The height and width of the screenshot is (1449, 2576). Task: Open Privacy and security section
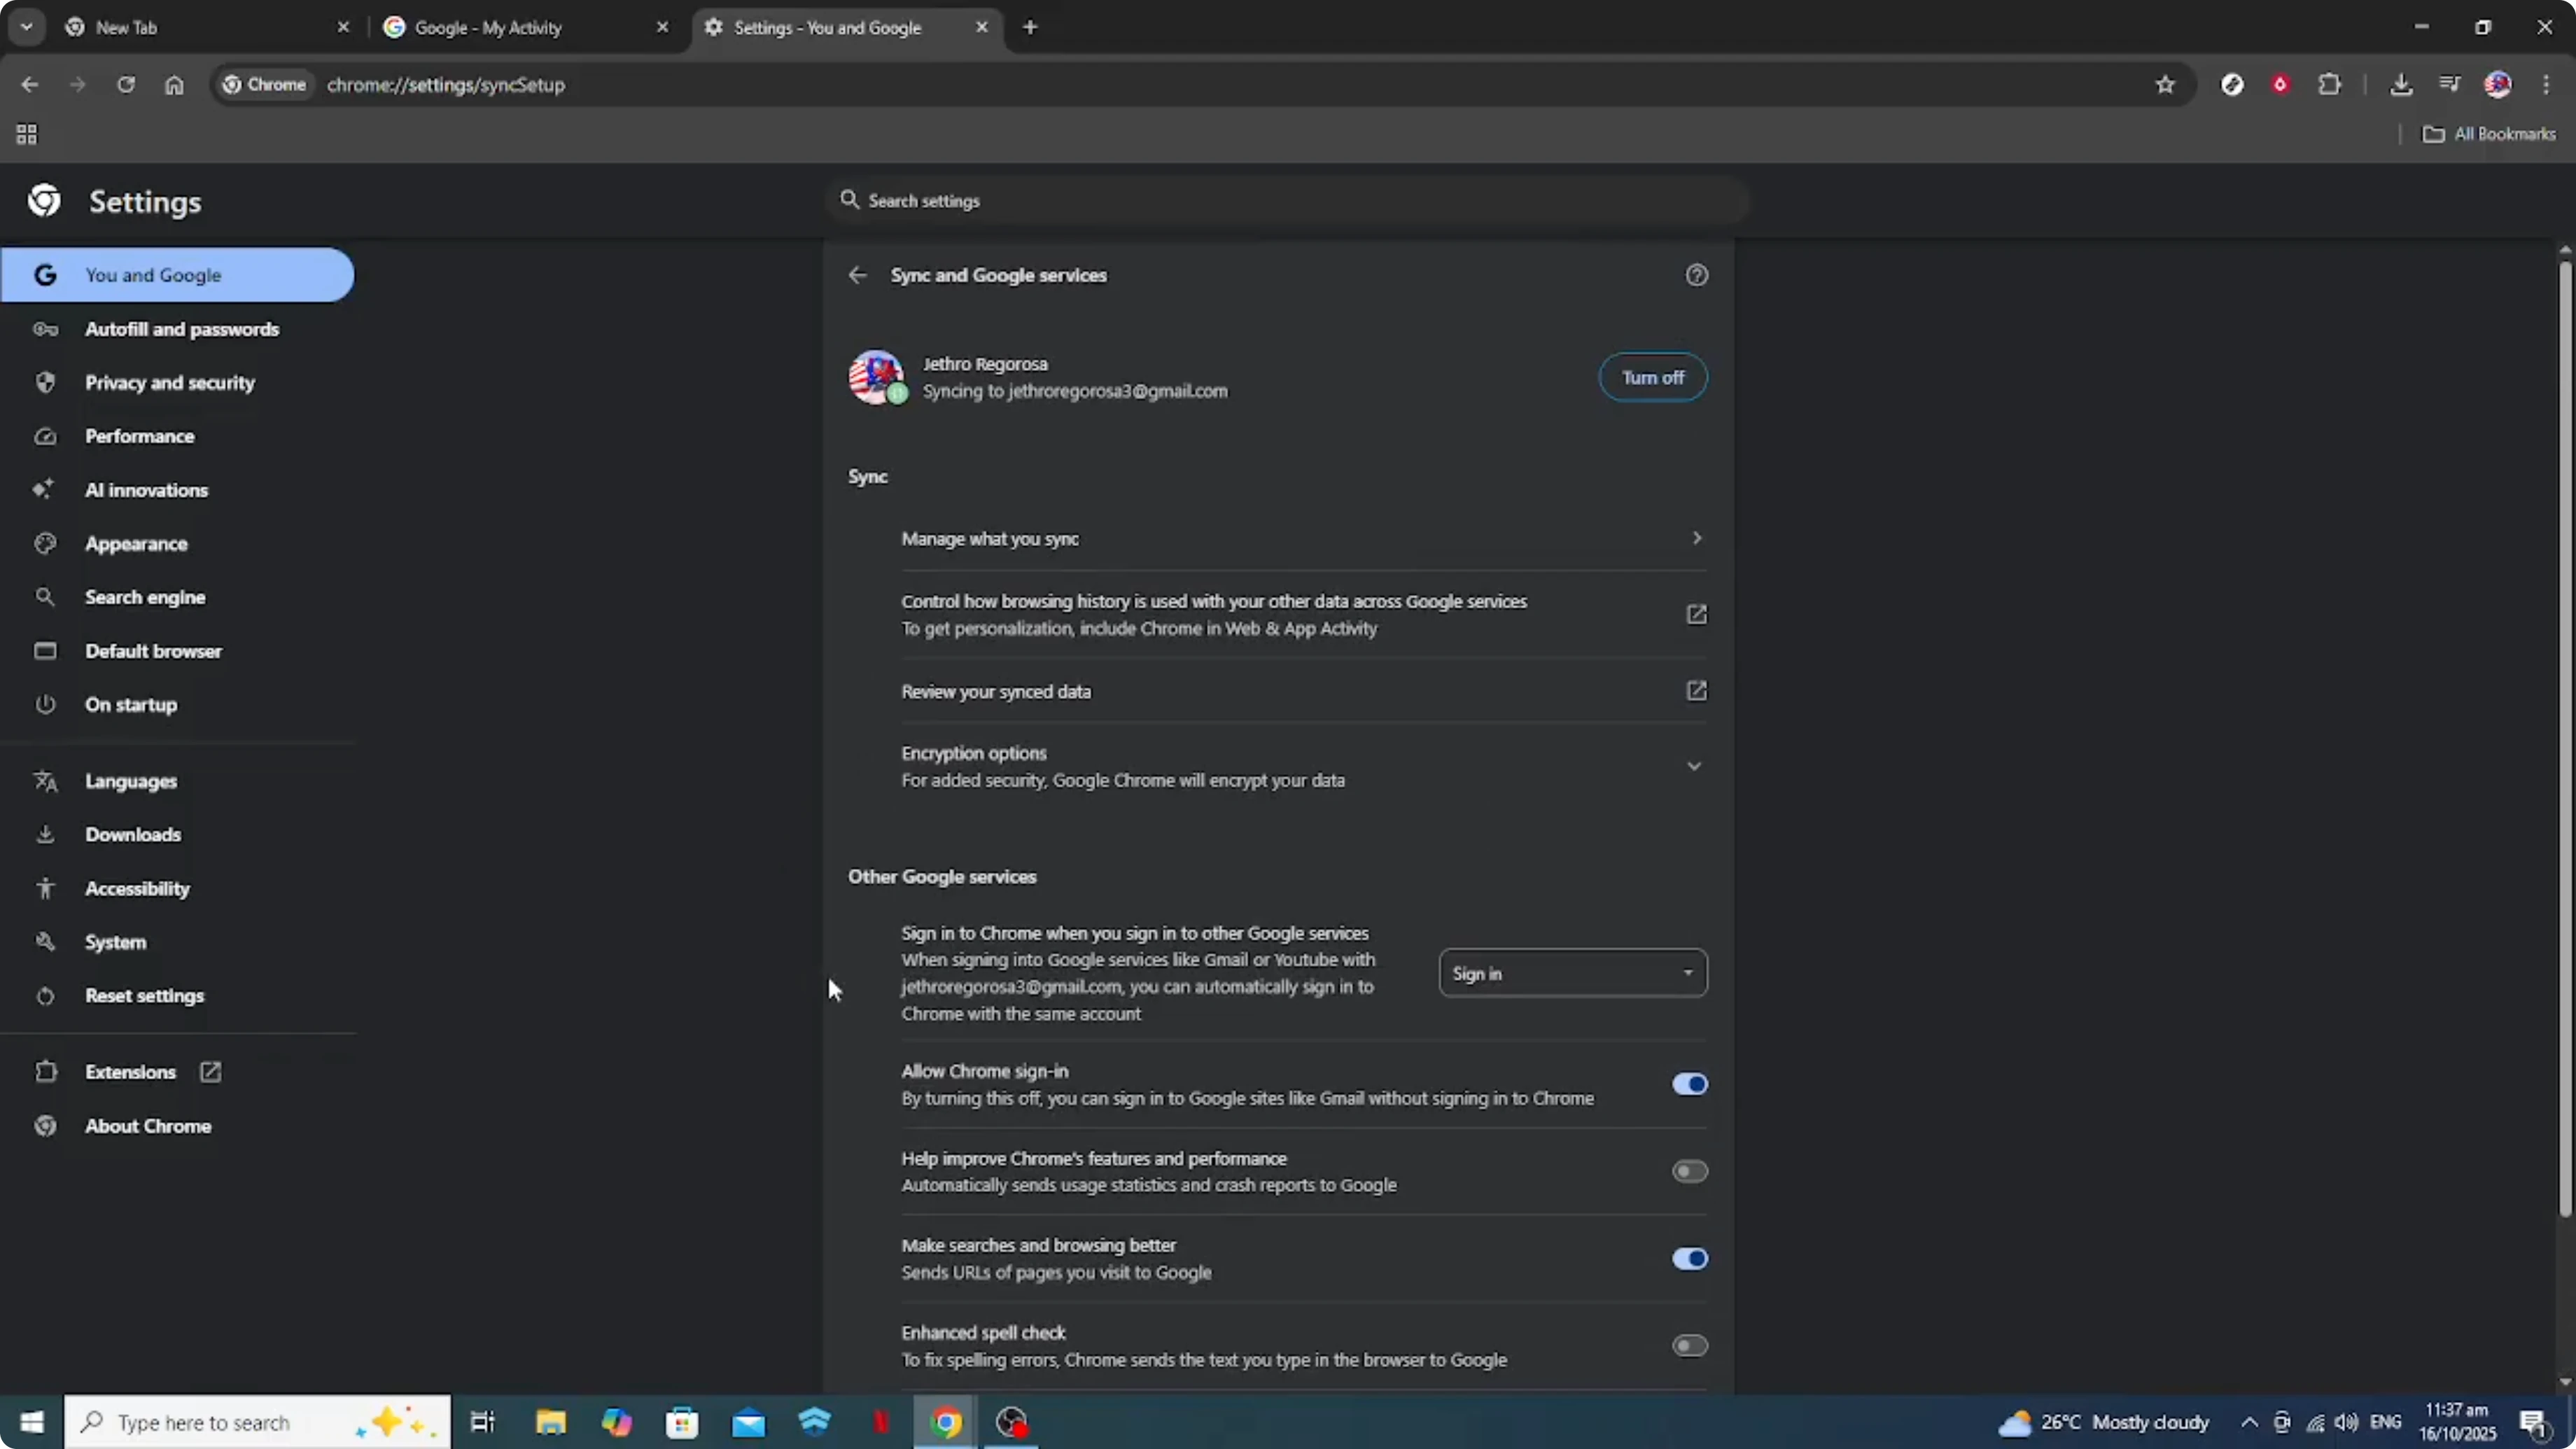tap(177, 383)
